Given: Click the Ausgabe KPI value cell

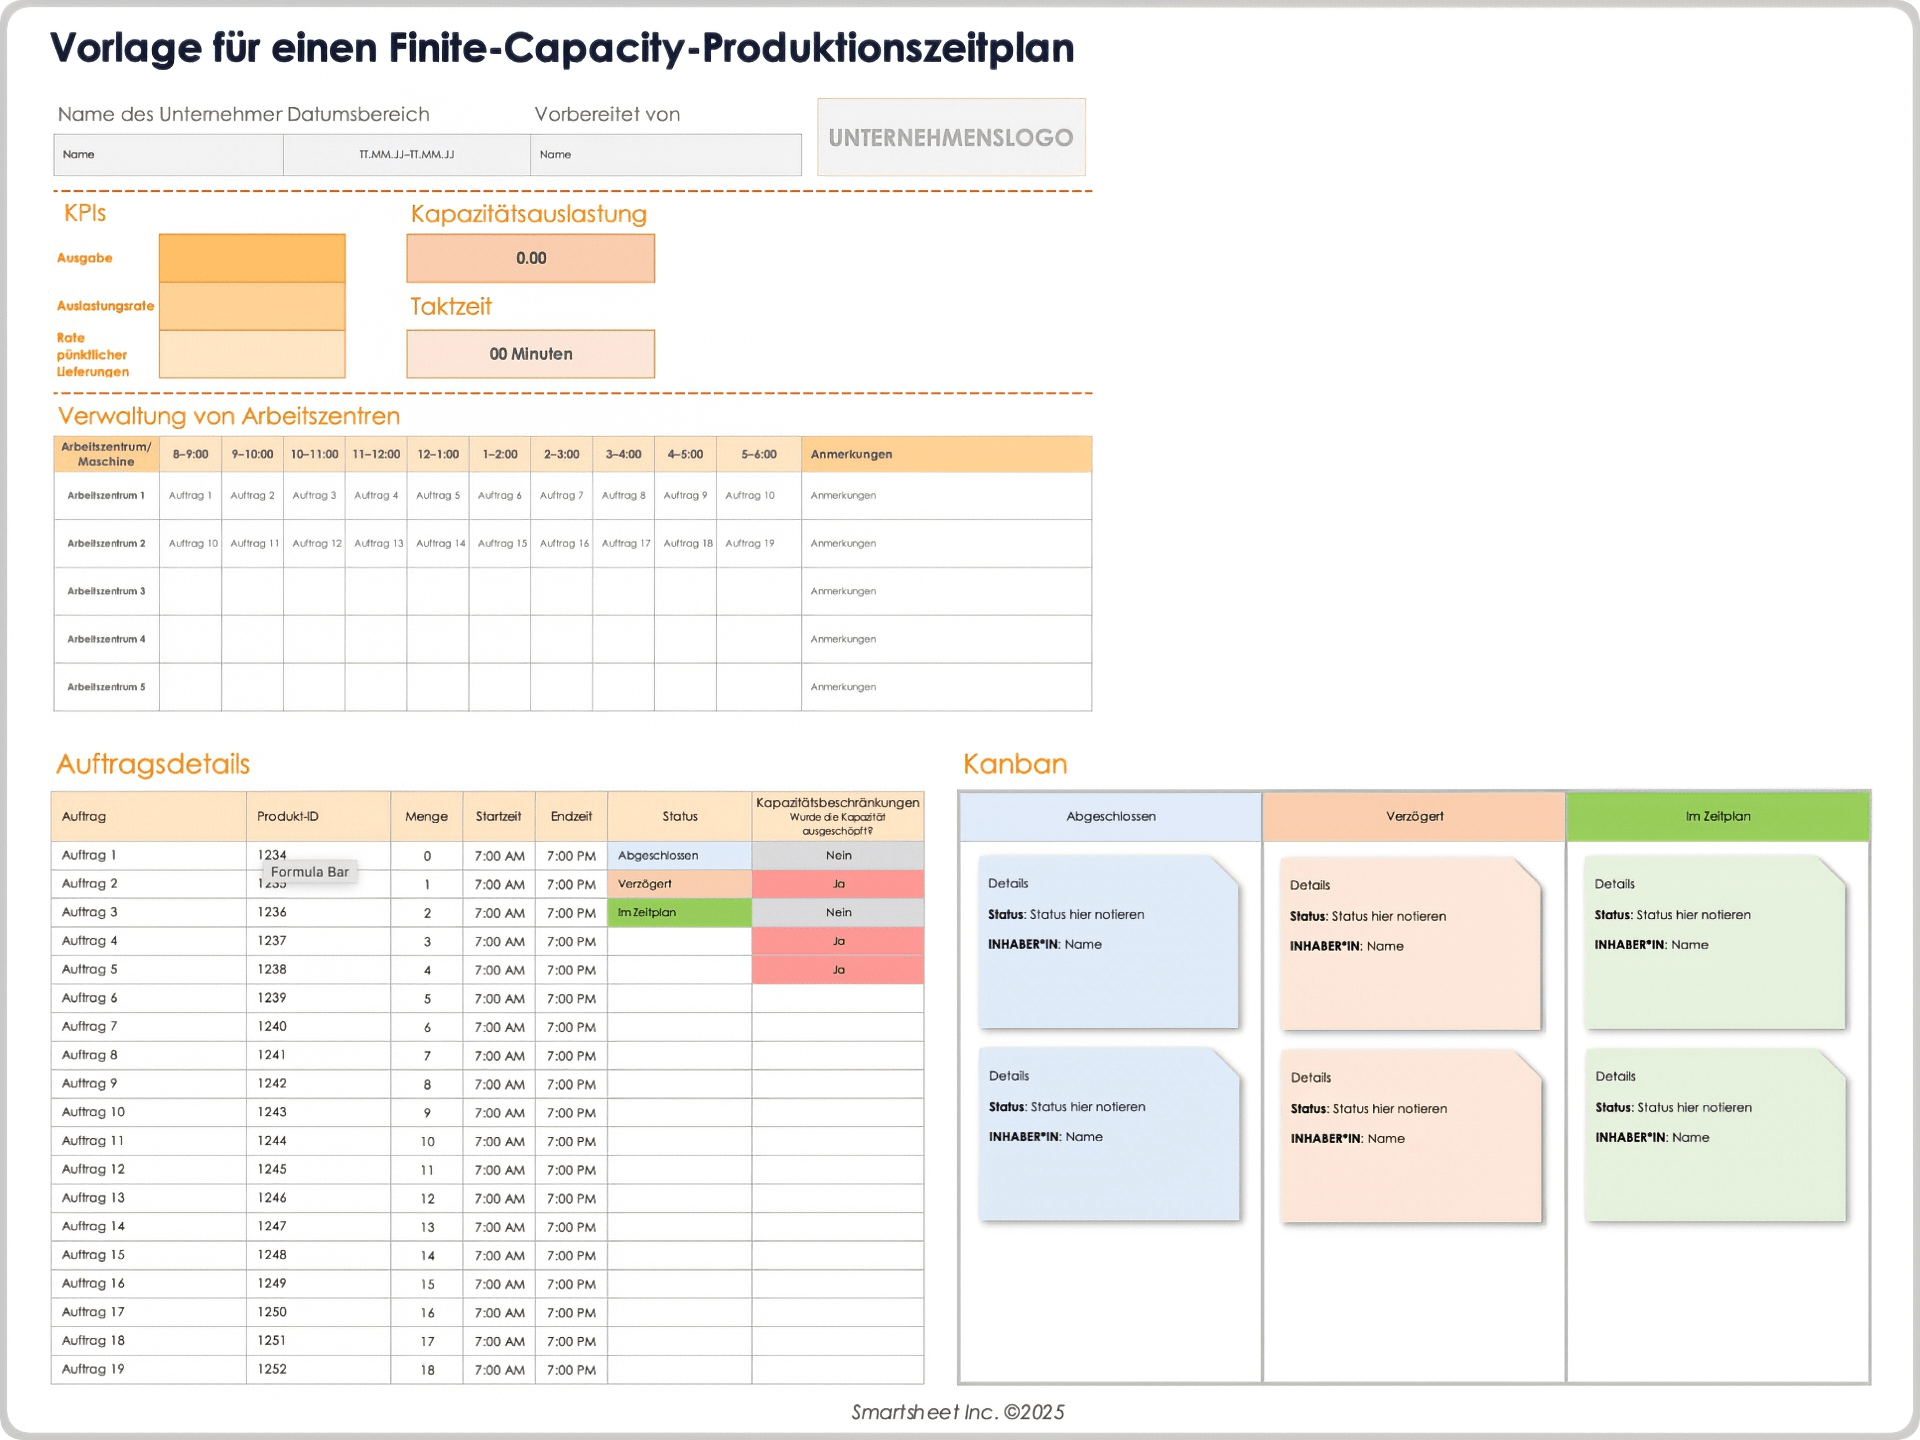Looking at the screenshot, I should click(x=251, y=257).
